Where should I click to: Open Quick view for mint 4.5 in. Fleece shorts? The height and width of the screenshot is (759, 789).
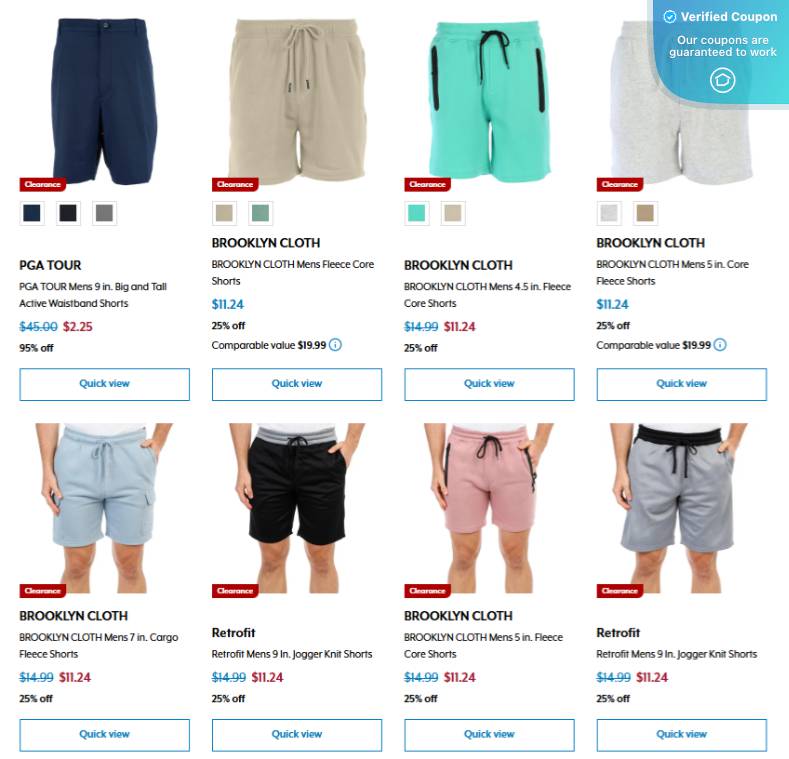(x=489, y=385)
